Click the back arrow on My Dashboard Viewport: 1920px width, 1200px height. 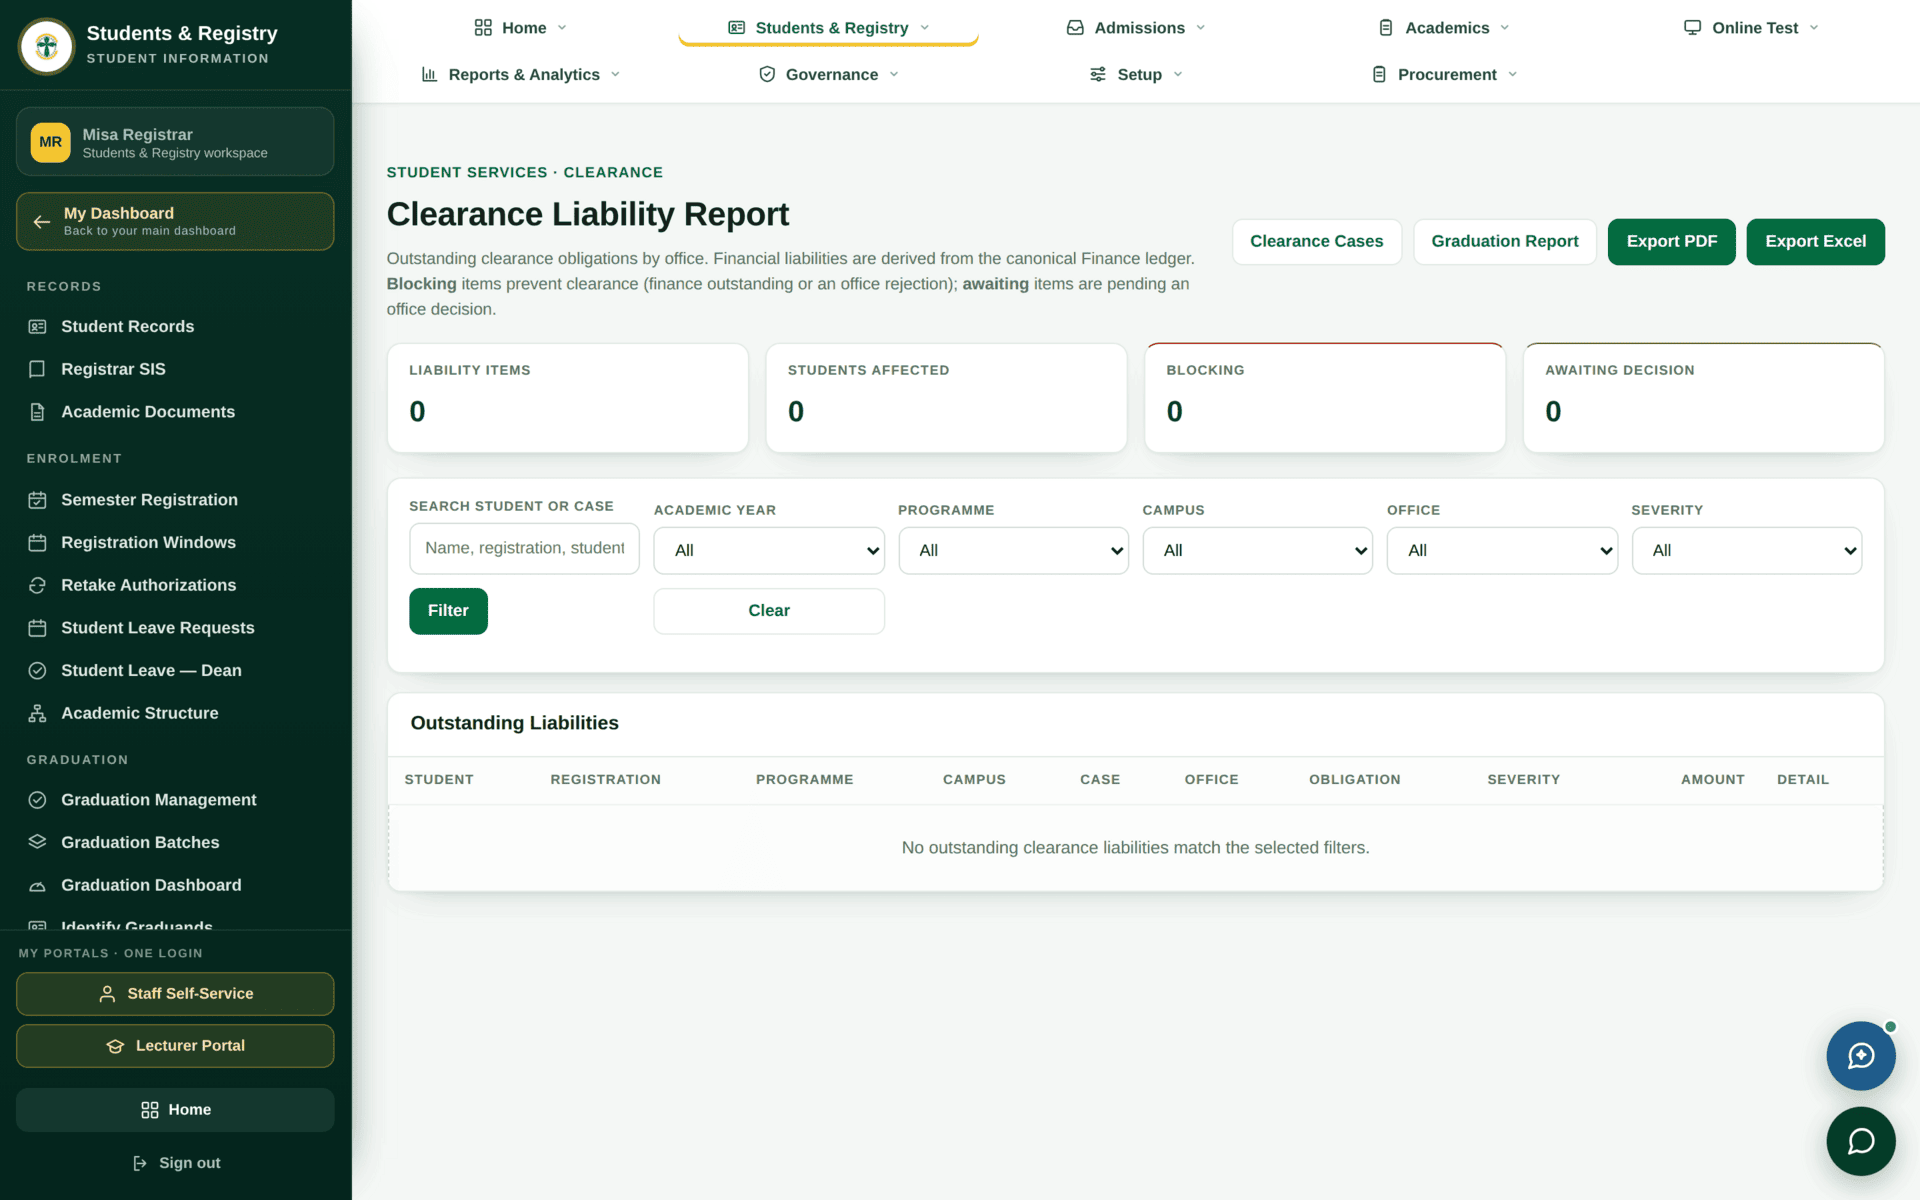tap(41, 222)
